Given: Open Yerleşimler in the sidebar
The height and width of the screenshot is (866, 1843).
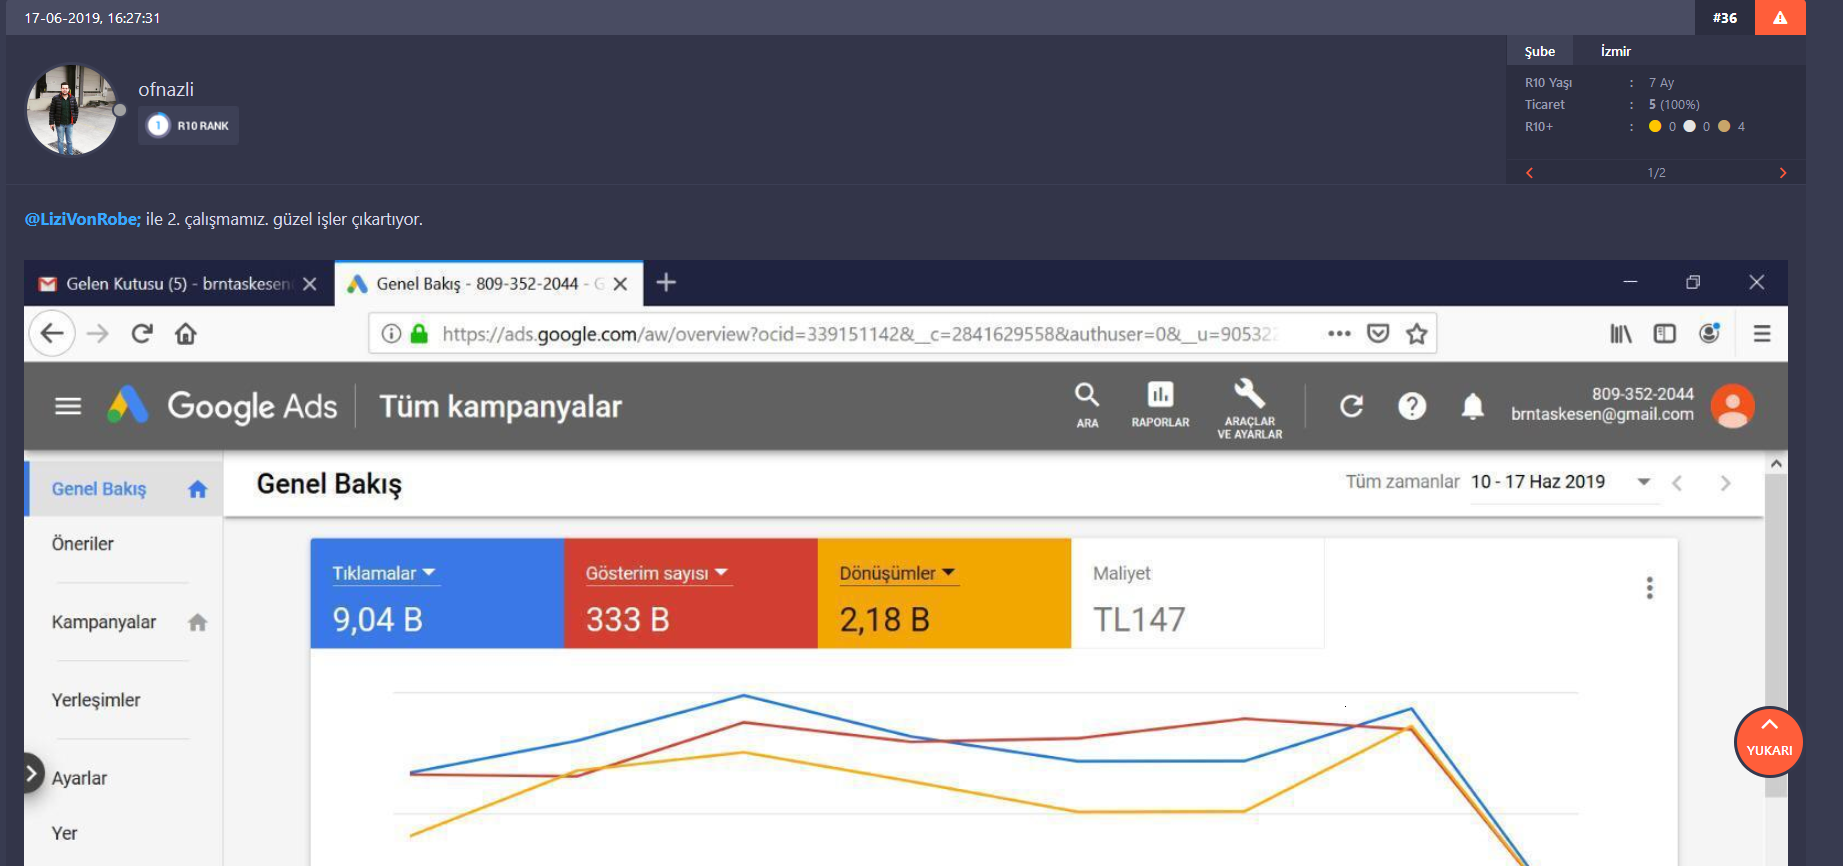Looking at the screenshot, I should [96, 700].
